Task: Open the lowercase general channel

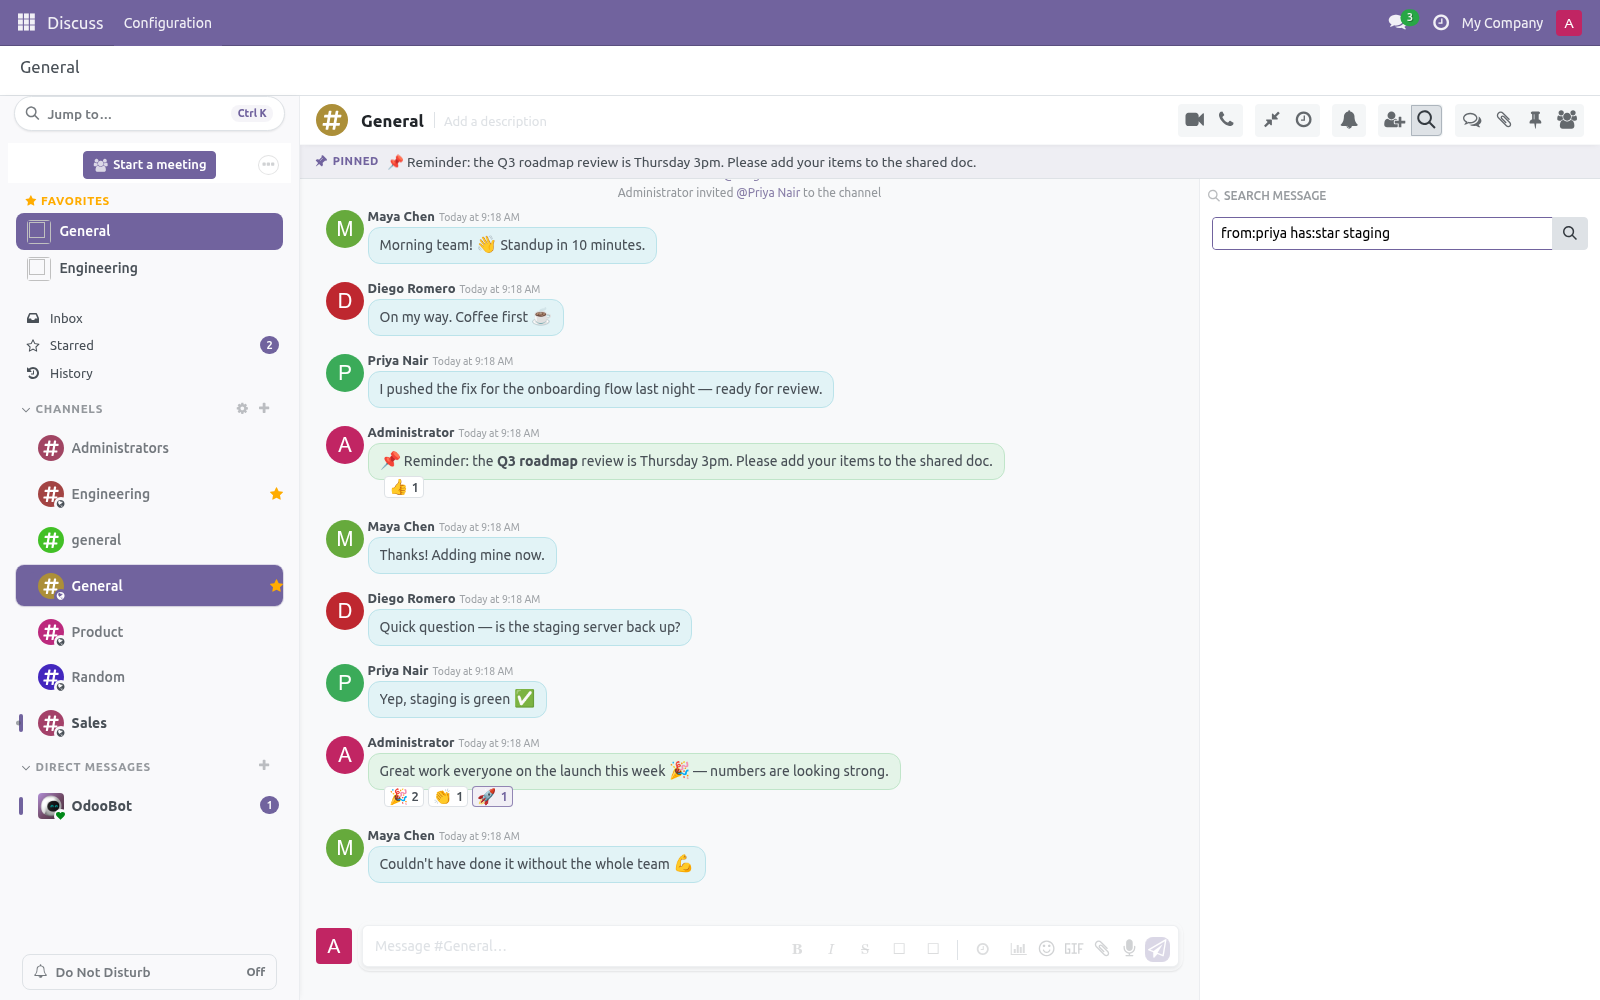Action: [150, 540]
